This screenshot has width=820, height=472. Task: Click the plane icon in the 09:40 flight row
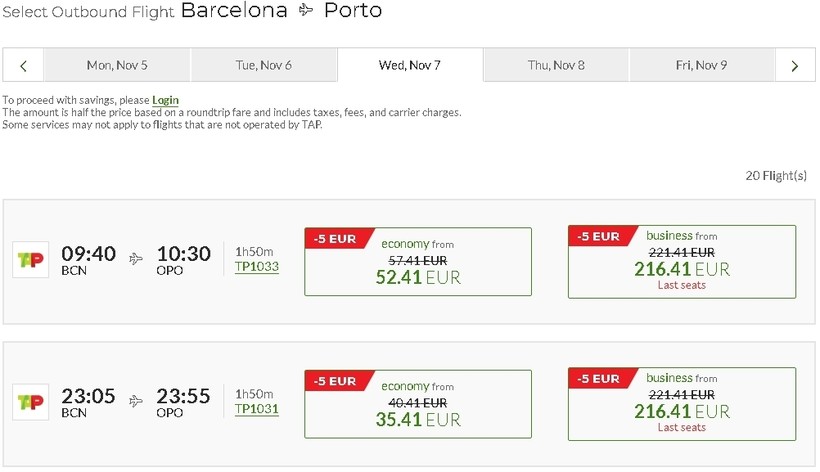click(x=136, y=259)
